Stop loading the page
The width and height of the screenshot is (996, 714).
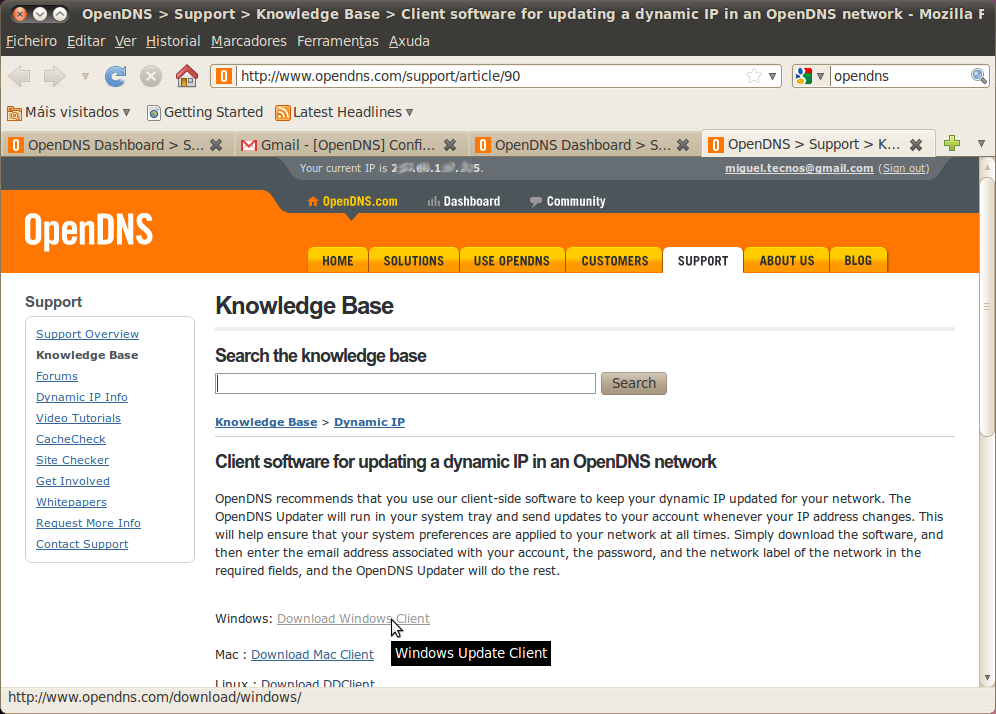(x=151, y=76)
